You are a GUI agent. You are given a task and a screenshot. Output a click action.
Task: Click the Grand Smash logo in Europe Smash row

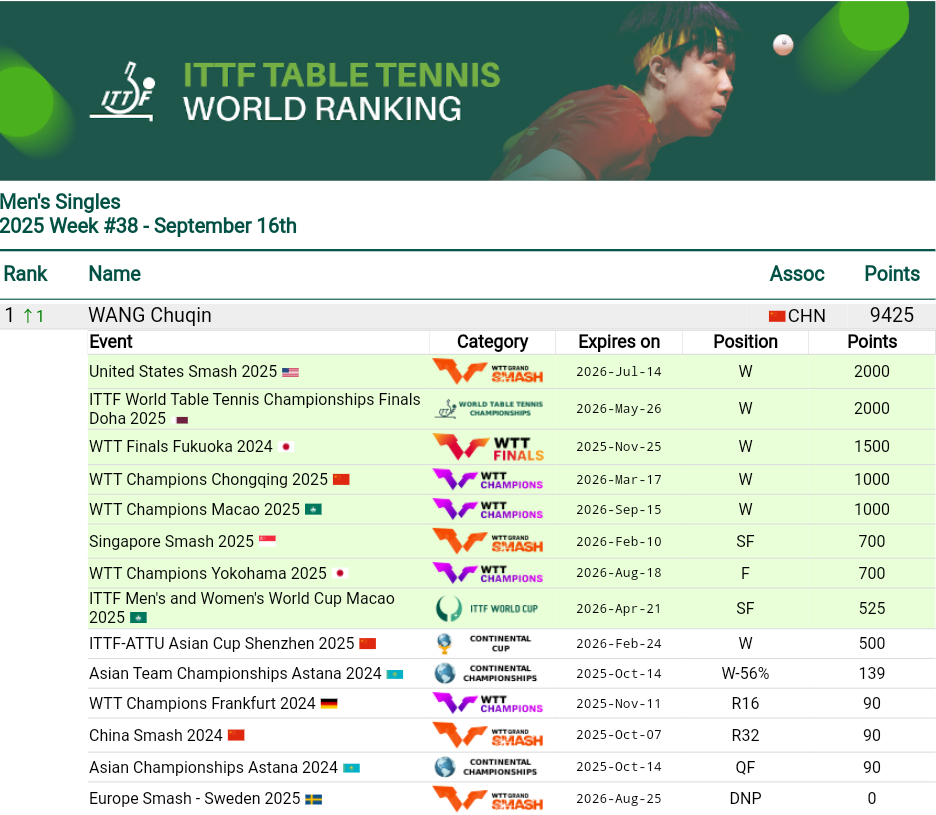click(x=488, y=799)
